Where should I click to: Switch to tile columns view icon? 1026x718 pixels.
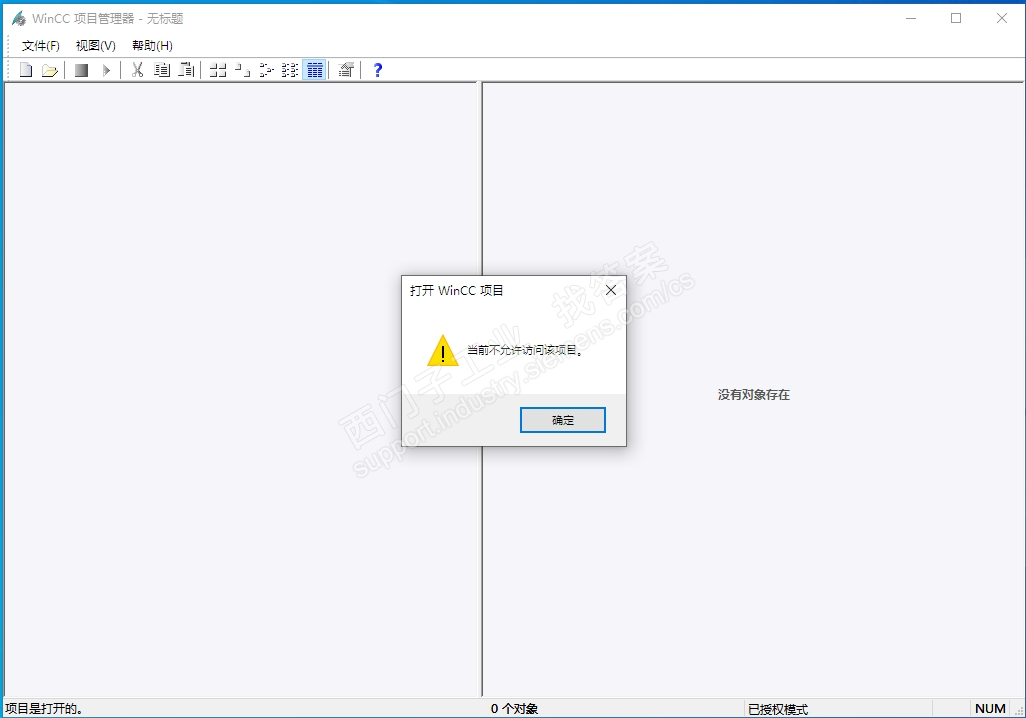point(290,70)
